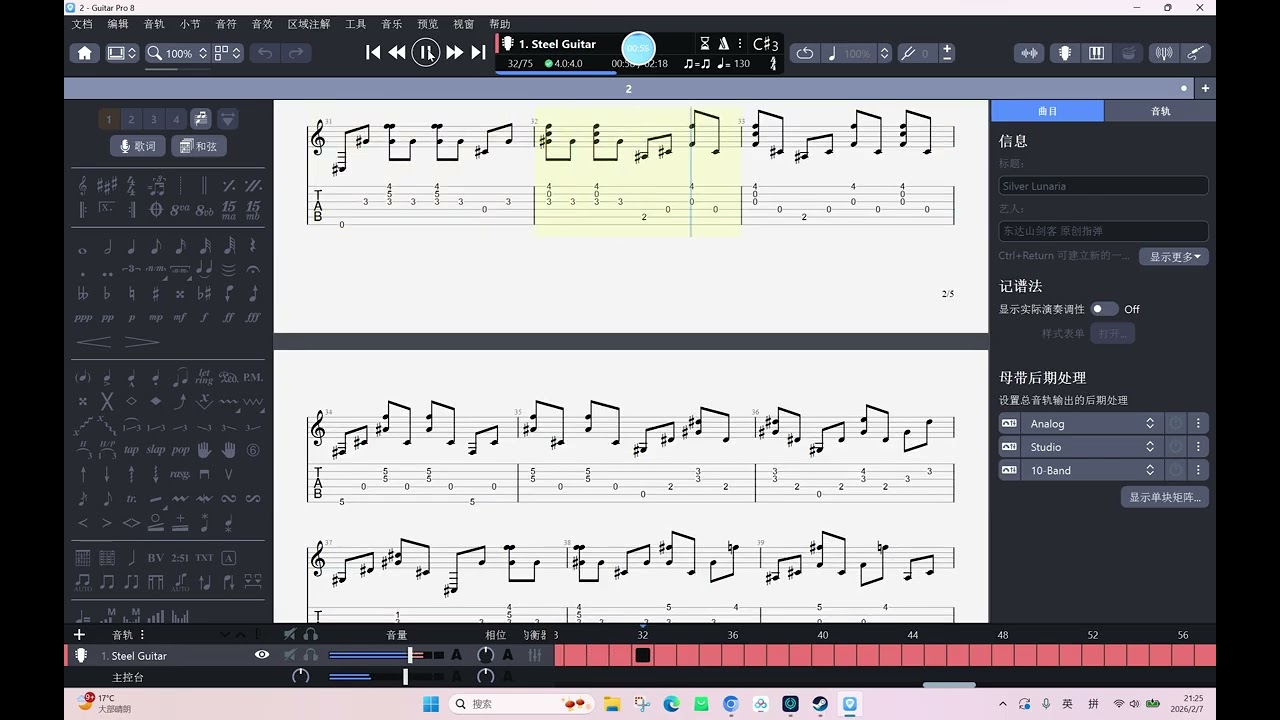Open the display mode dropdown
Viewport: 1280px width, 720px height.
click(122, 53)
